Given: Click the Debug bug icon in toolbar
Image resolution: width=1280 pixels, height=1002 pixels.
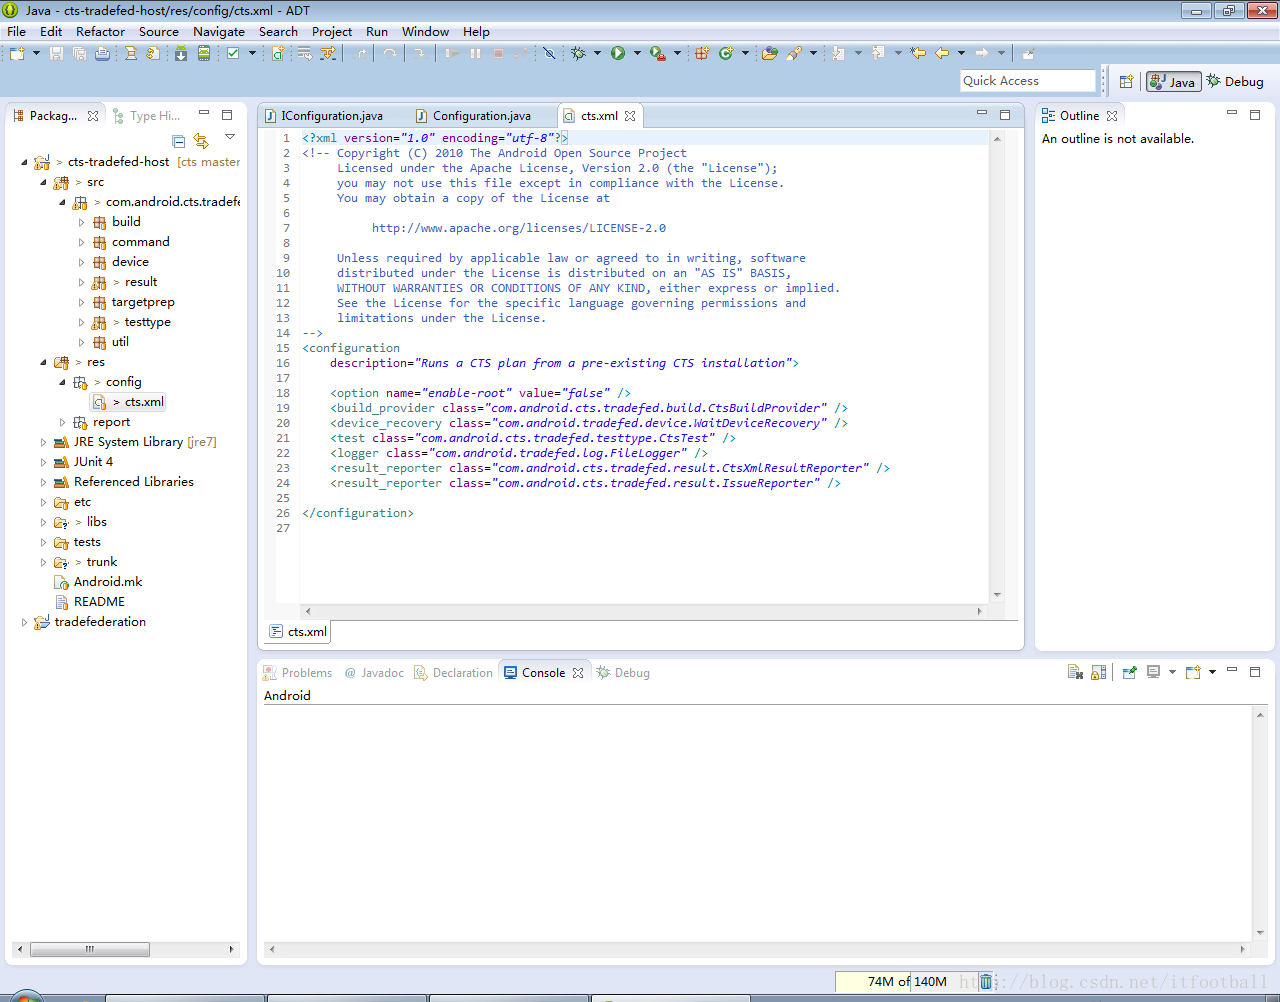Looking at the screenshot, I should tap(578, 53).
